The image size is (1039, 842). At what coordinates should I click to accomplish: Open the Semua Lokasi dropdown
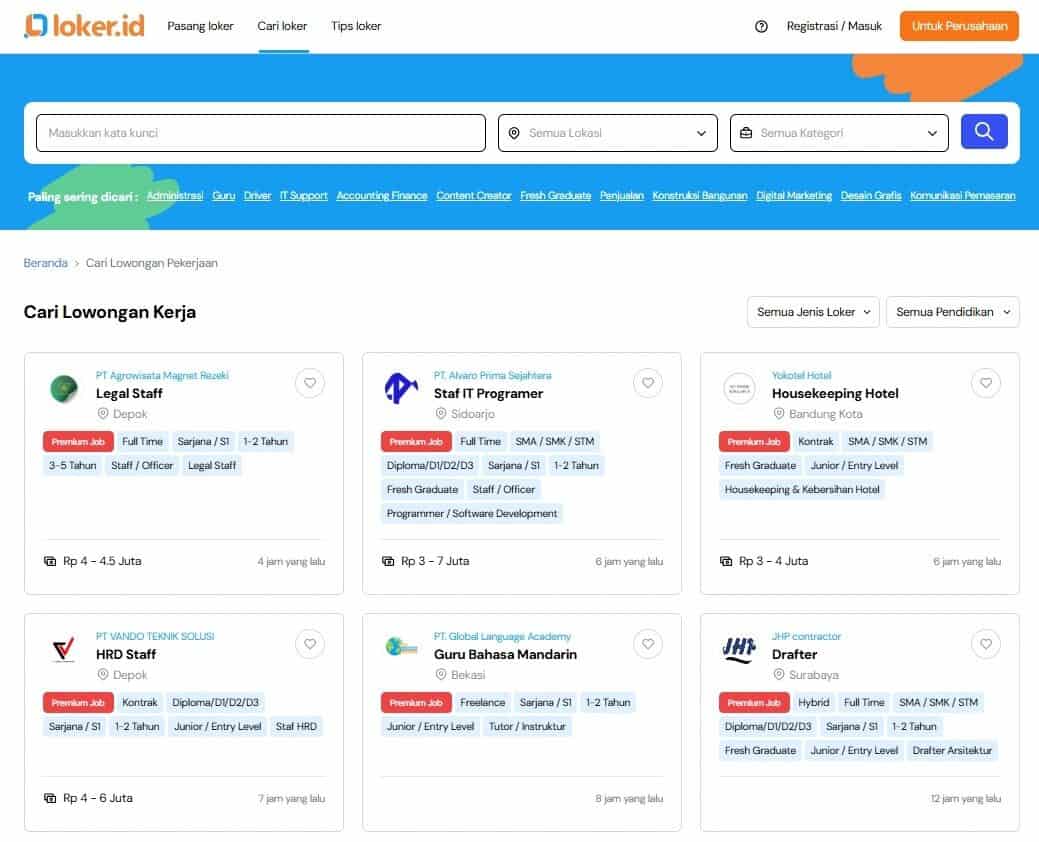tap(607, 131)
